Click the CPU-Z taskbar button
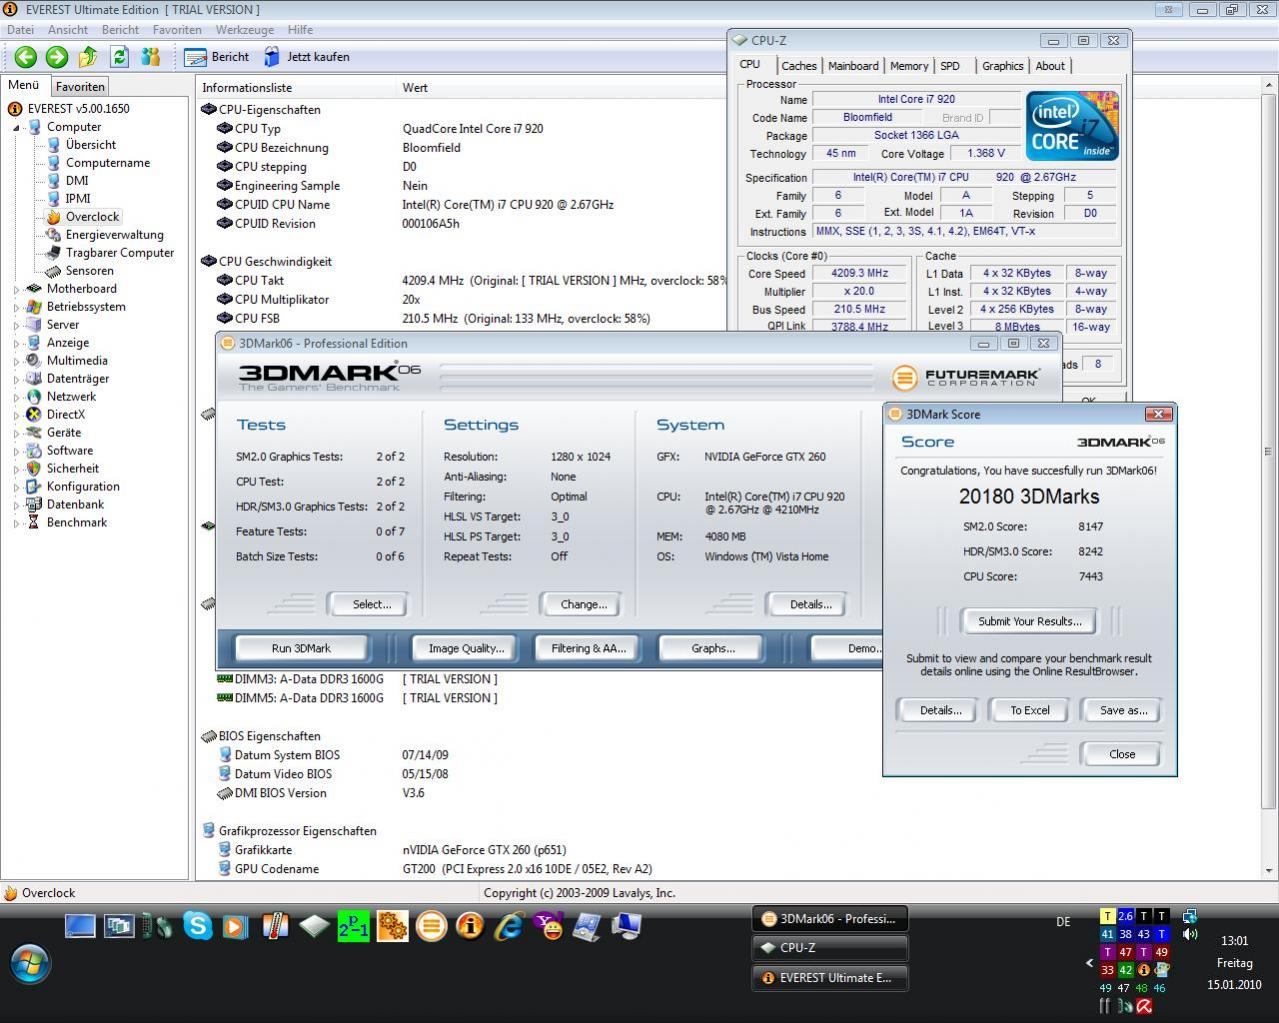Image resolution: width=1279 pixels, height=1023 pixels. 830,948
